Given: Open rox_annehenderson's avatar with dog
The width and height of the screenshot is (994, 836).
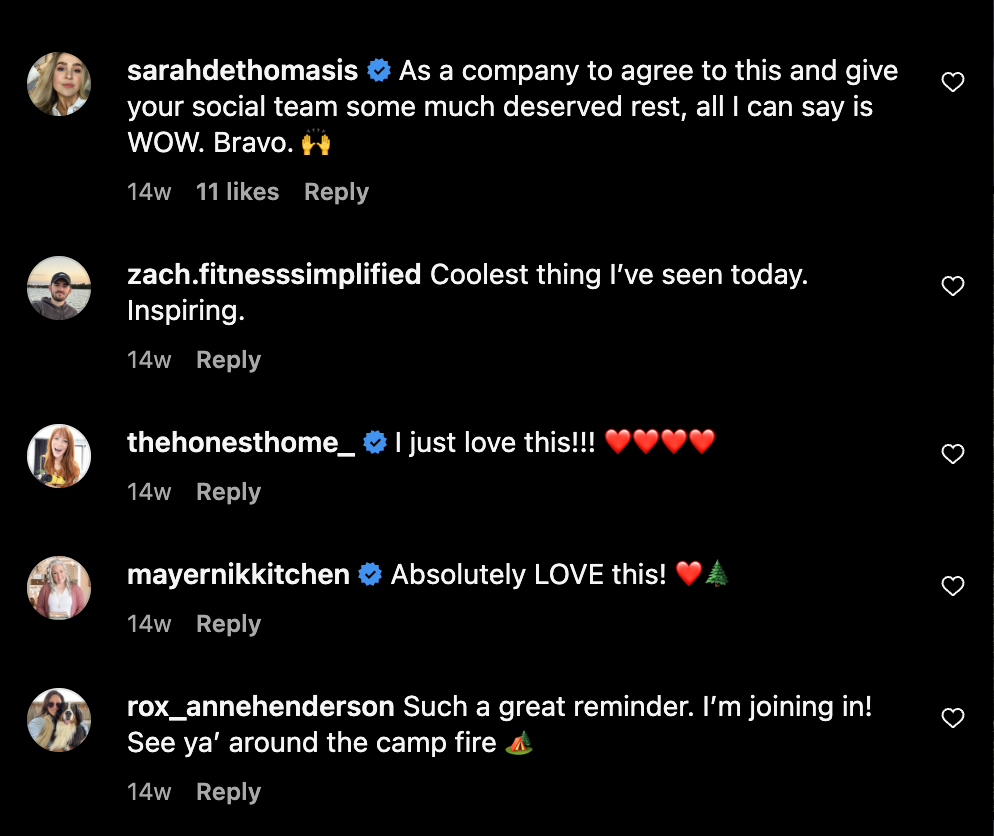Looking at the screenshot, I should [59, 720].
